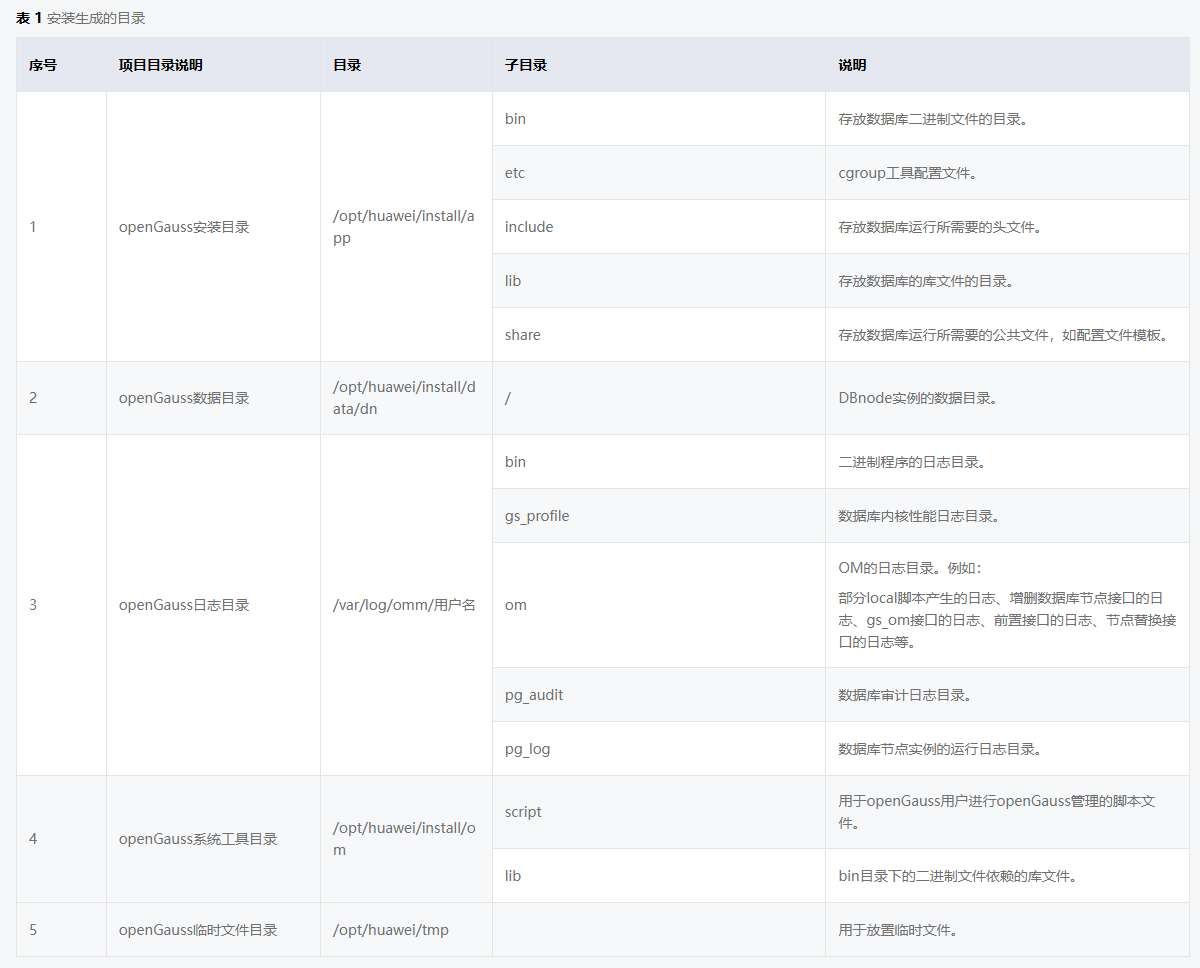Select the '/opt/huawei/install/app' path cell
Image resolution: width=1200 pixels, height=968 pixels.
404,227
